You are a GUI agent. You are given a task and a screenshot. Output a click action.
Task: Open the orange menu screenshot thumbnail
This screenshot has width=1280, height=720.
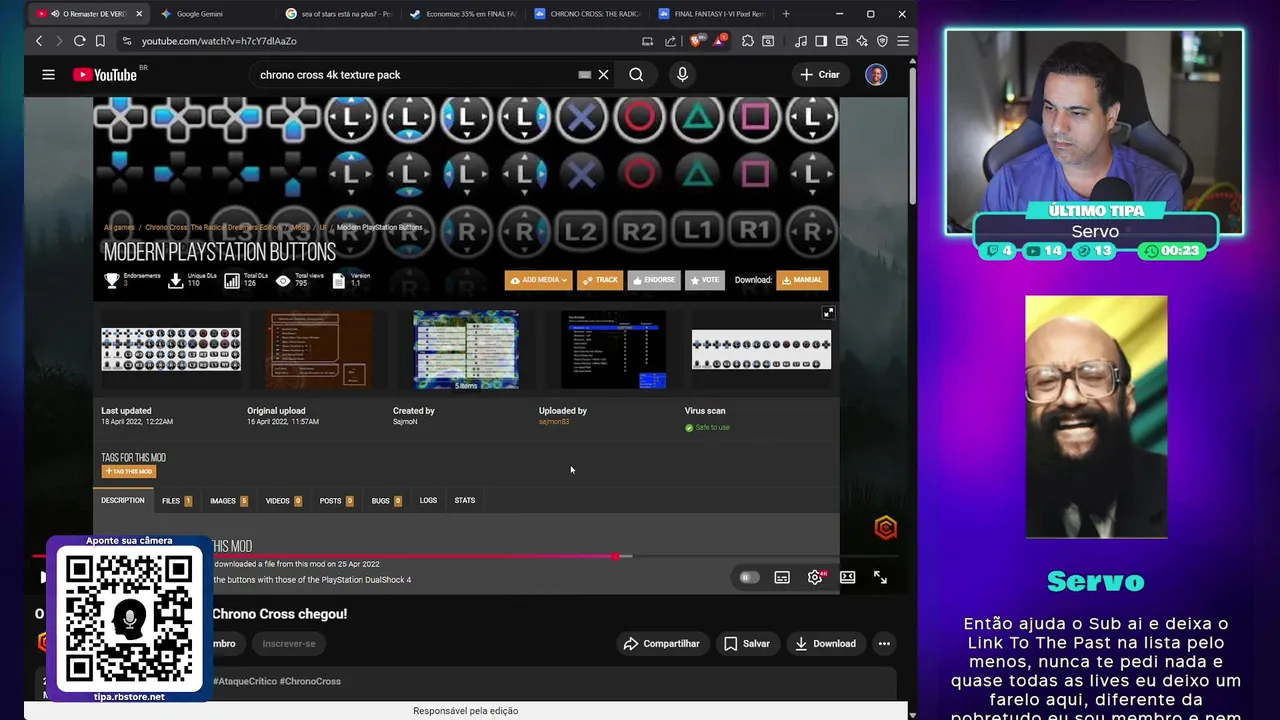(319, 349)
